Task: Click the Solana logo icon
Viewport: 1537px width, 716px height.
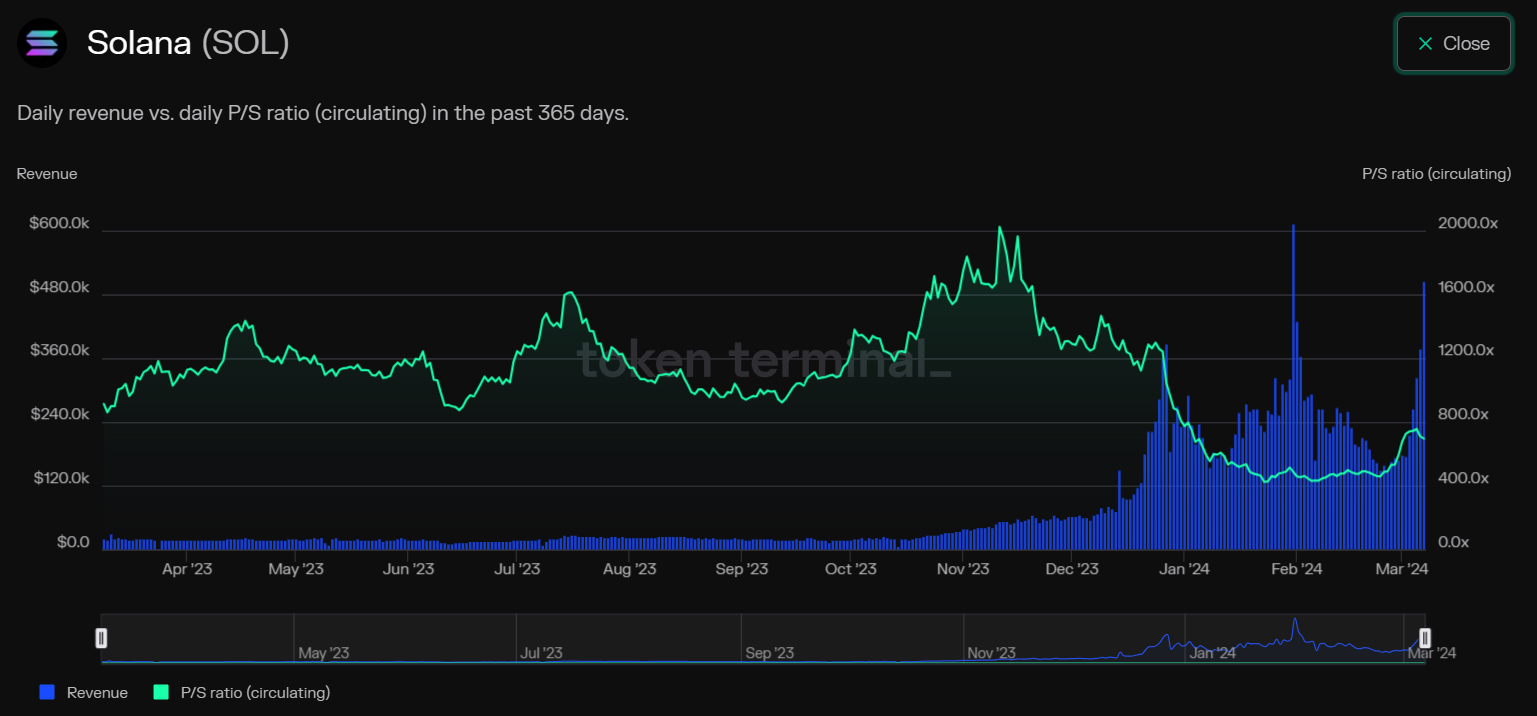Action: 42,43
